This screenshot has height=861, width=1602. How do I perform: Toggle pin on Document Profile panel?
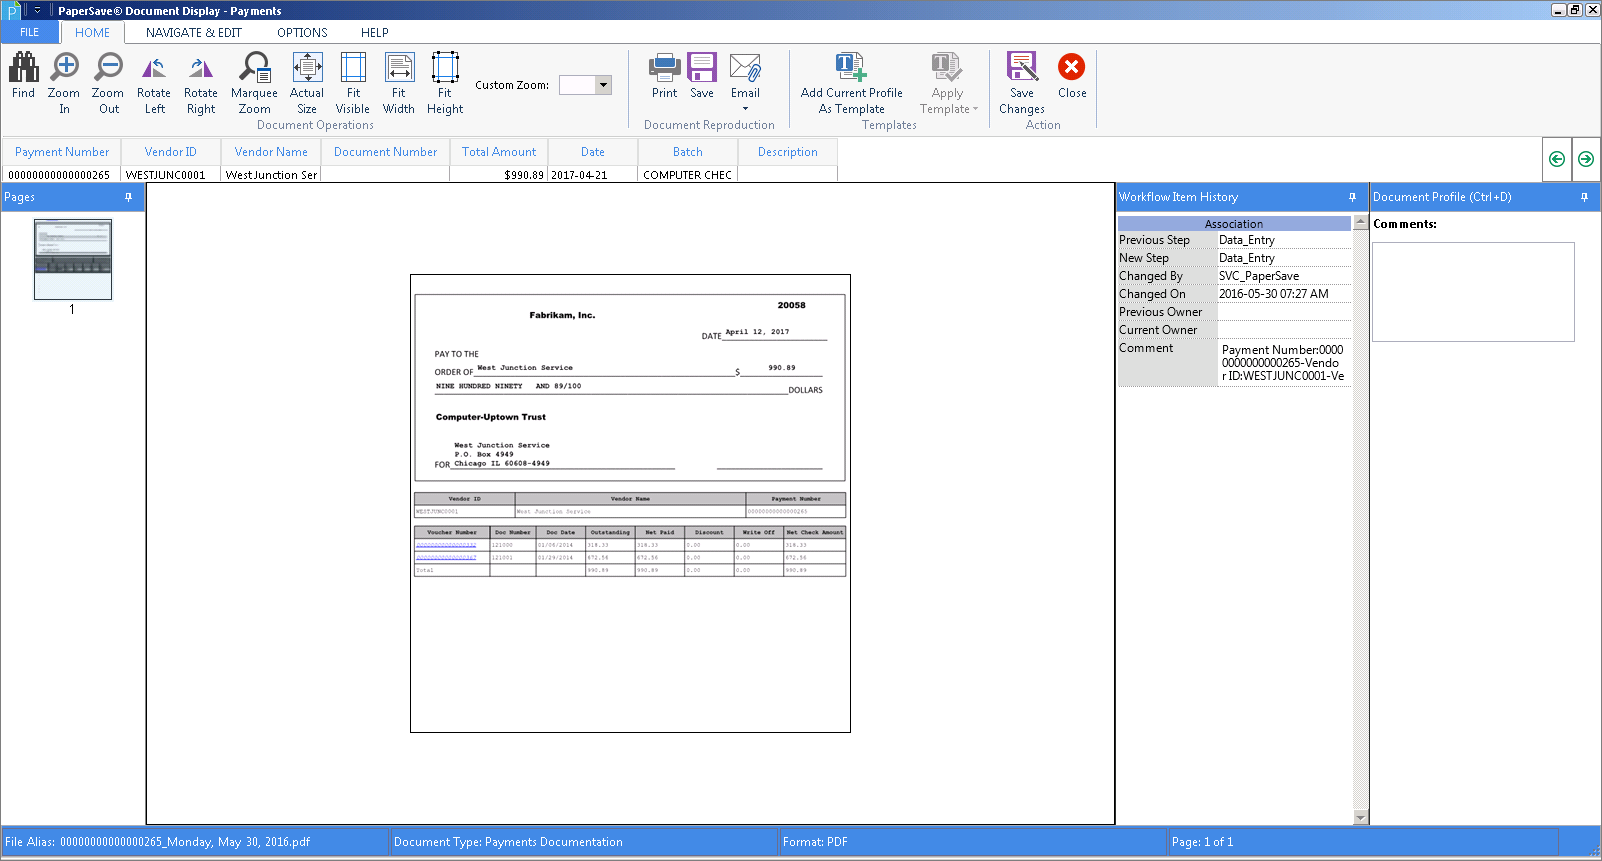1584,197
